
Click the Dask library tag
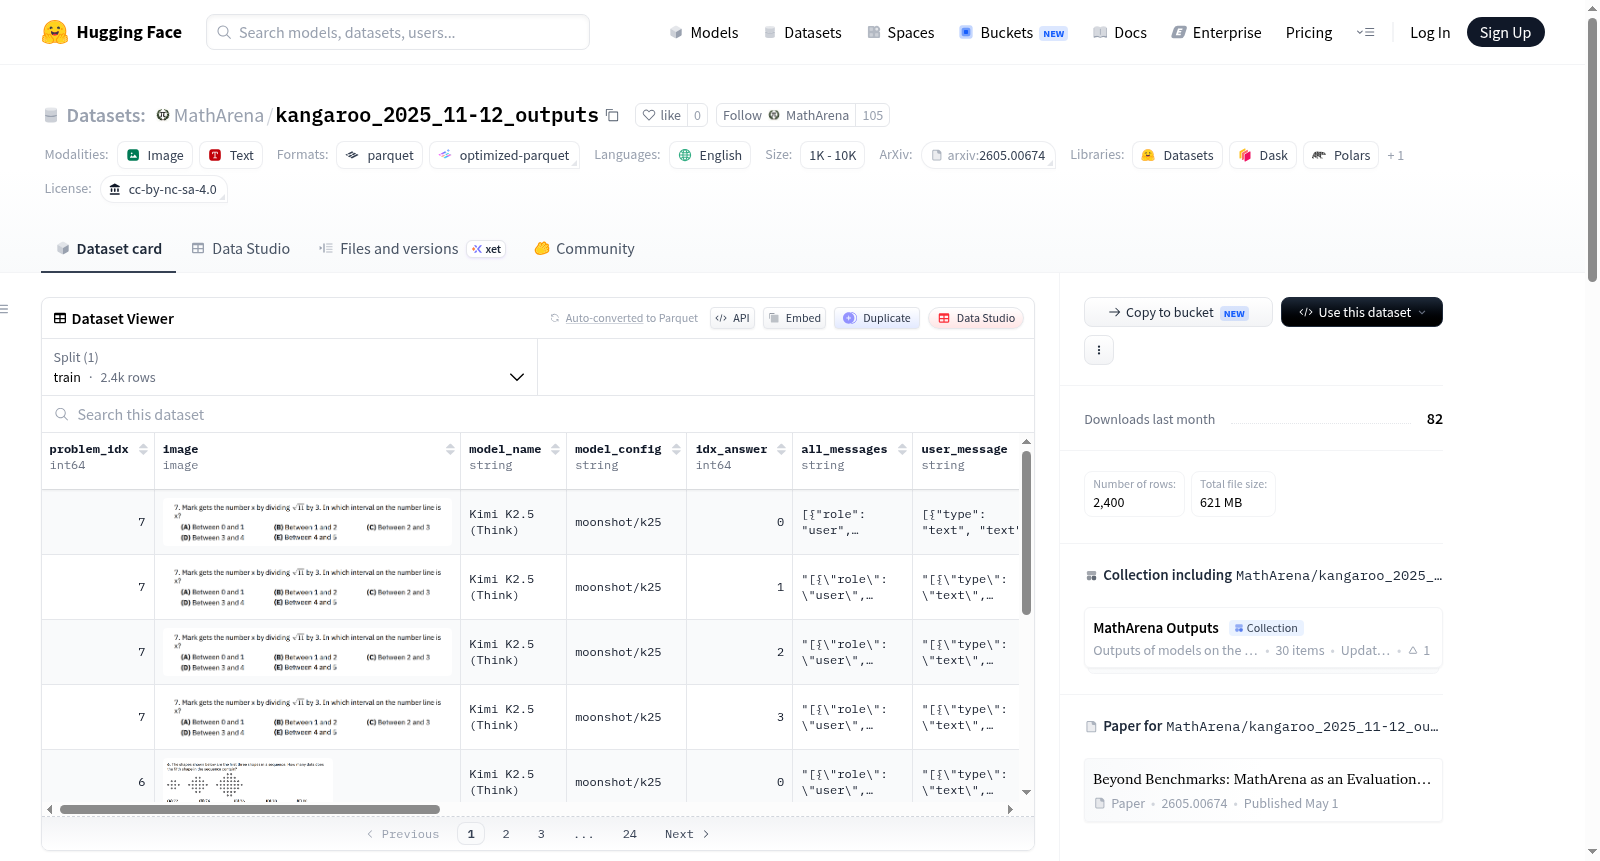tap(1263, 155)
